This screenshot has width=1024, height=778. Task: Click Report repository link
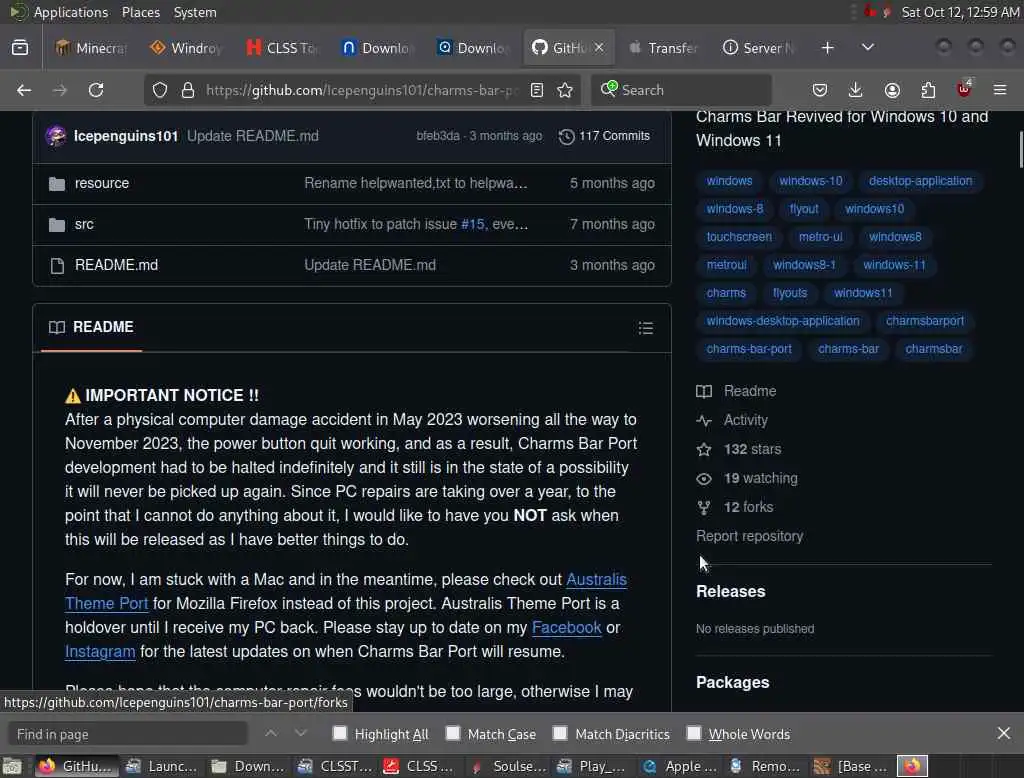coord(749,536)
